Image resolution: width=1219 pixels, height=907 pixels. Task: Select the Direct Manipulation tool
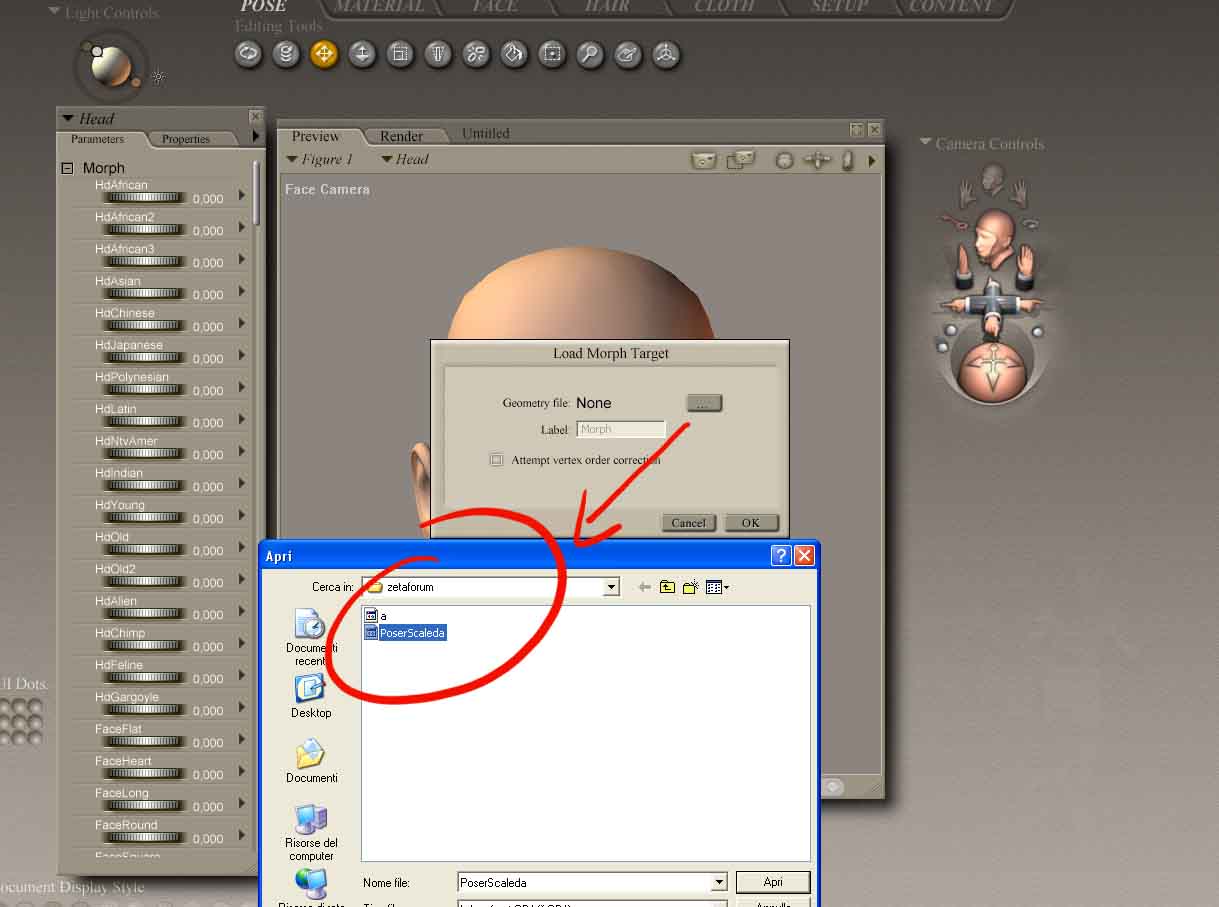pyautogui.click(x=666, y=54)
